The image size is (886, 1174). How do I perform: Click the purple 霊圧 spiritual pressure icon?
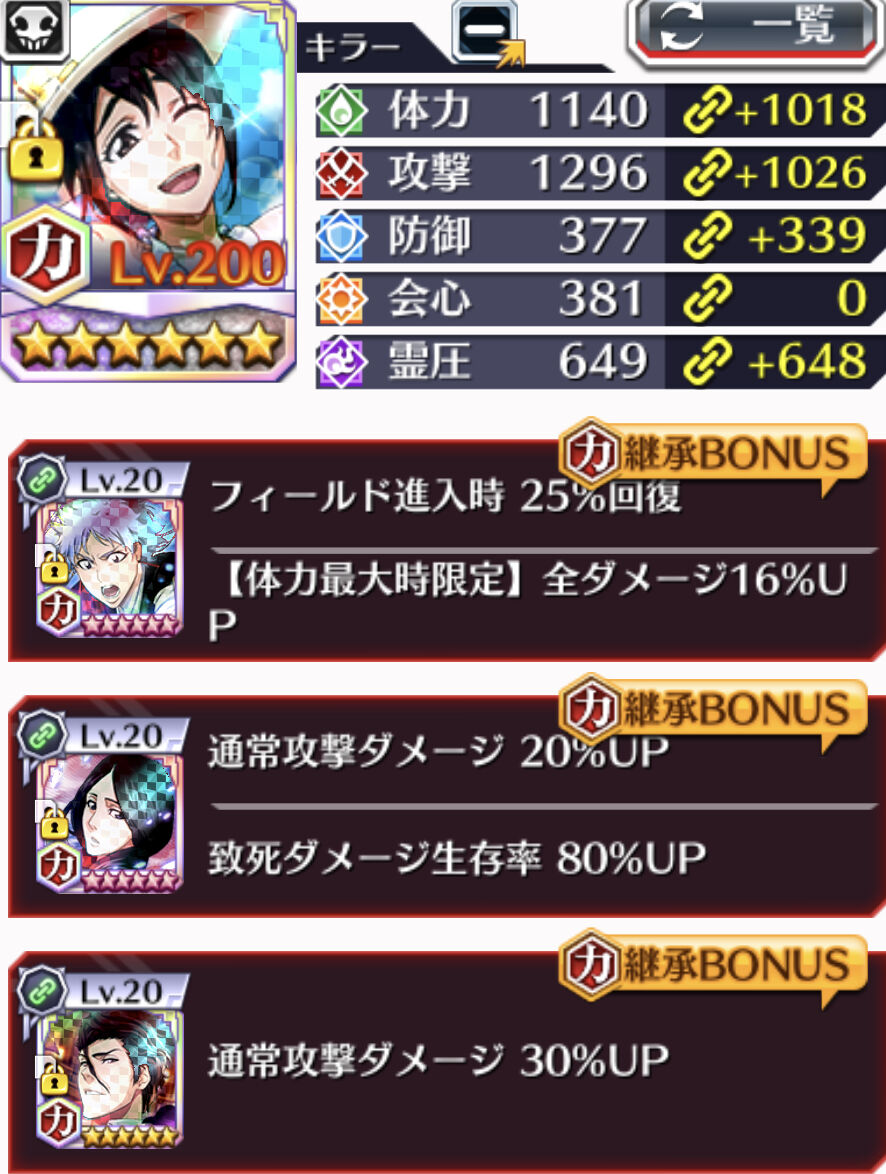tap(342, 362)
